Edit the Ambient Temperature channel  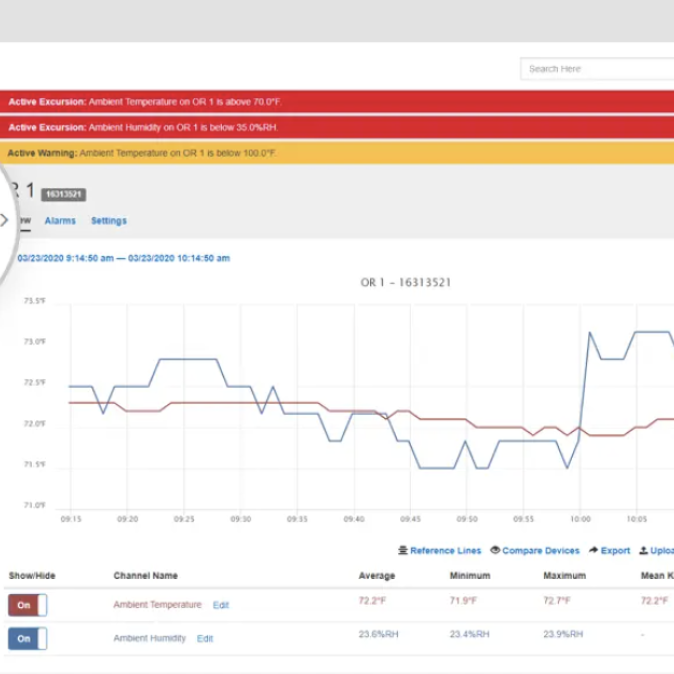point(221,605)
